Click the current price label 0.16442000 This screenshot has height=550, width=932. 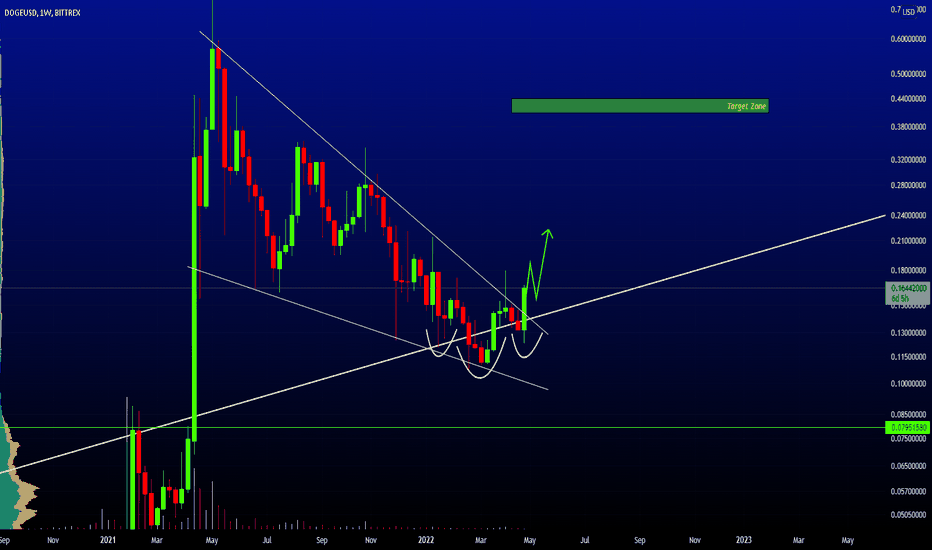908,288
